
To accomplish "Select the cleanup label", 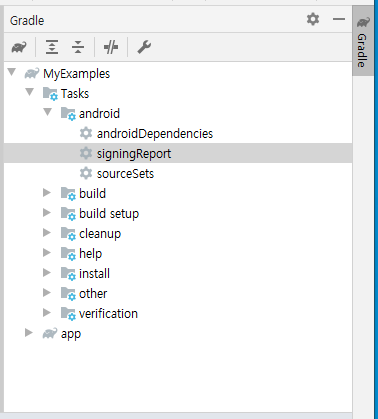I will (x=100, y=234).
